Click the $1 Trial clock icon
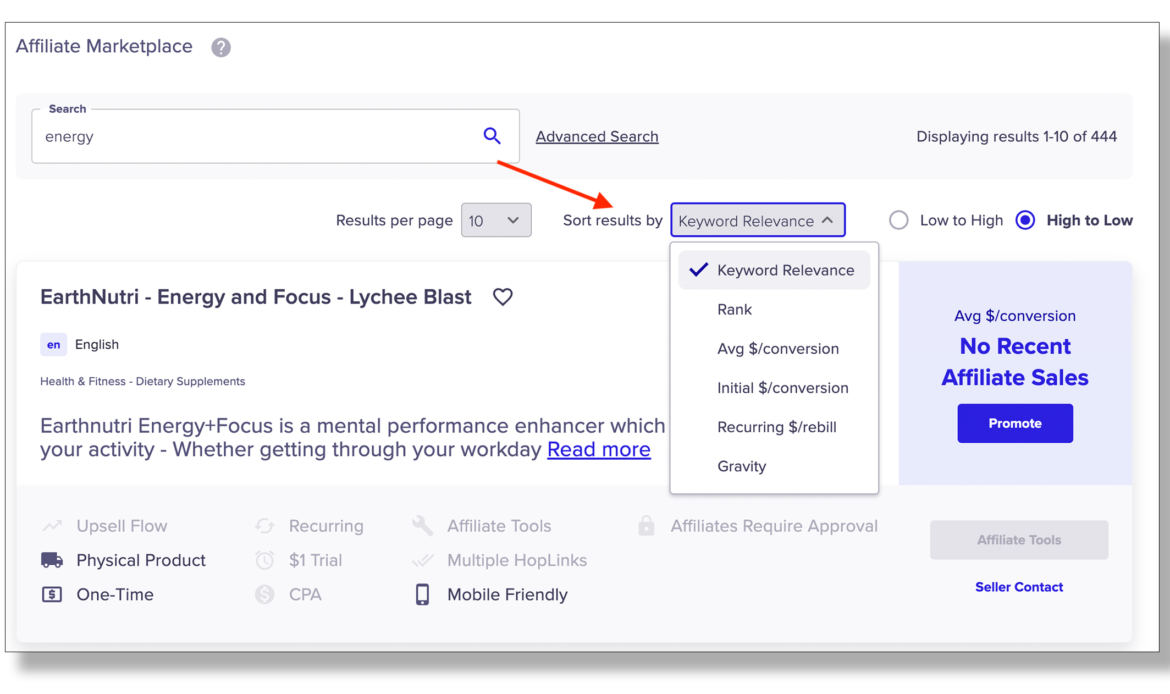 pyautogui.click(x=265, y=560)
